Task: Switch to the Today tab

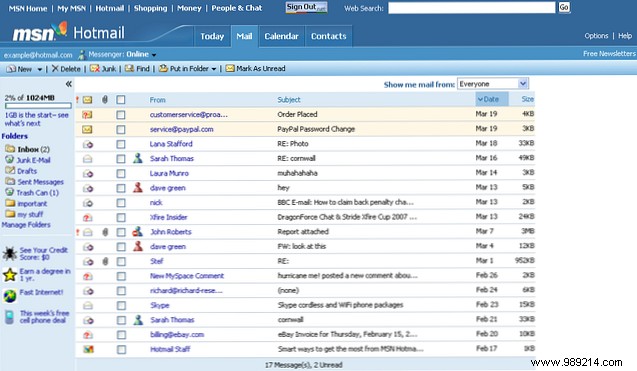Action: pyautogui.click(x=212, y=36)
